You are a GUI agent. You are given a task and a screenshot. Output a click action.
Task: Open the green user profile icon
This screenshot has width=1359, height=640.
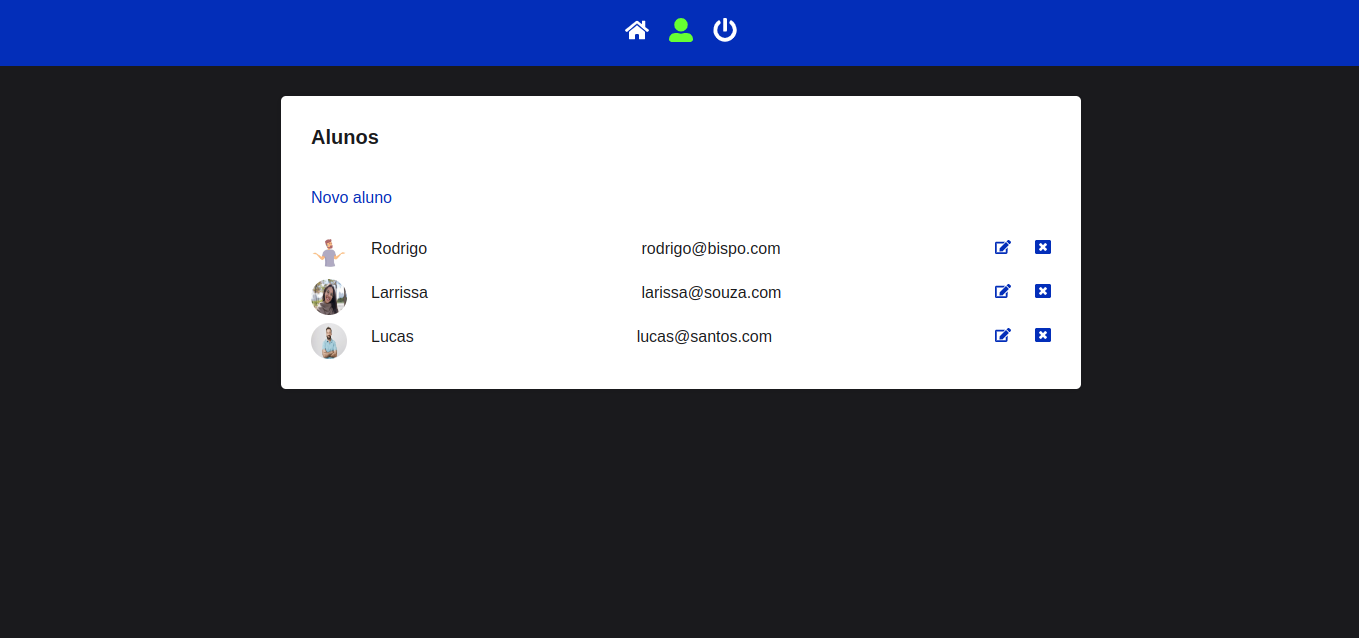coord(681,30)
